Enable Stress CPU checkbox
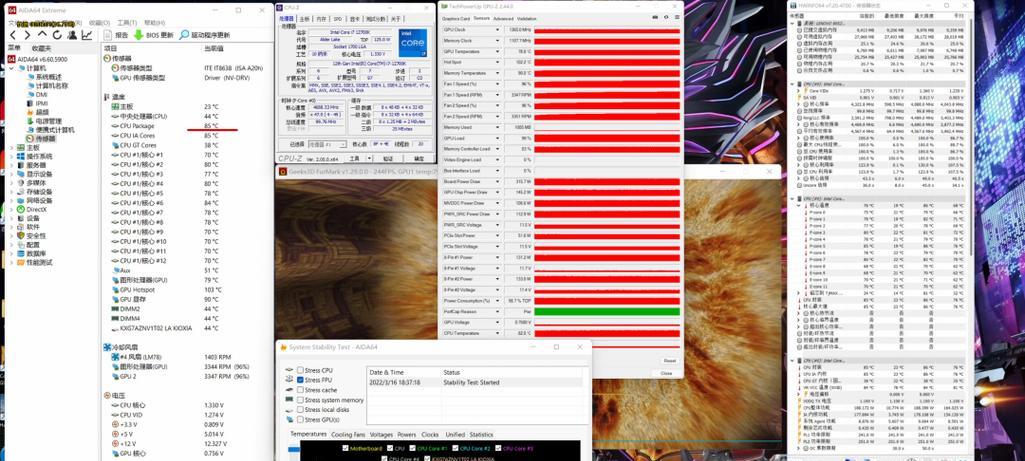1025x461 pixels. pos(300,370)
